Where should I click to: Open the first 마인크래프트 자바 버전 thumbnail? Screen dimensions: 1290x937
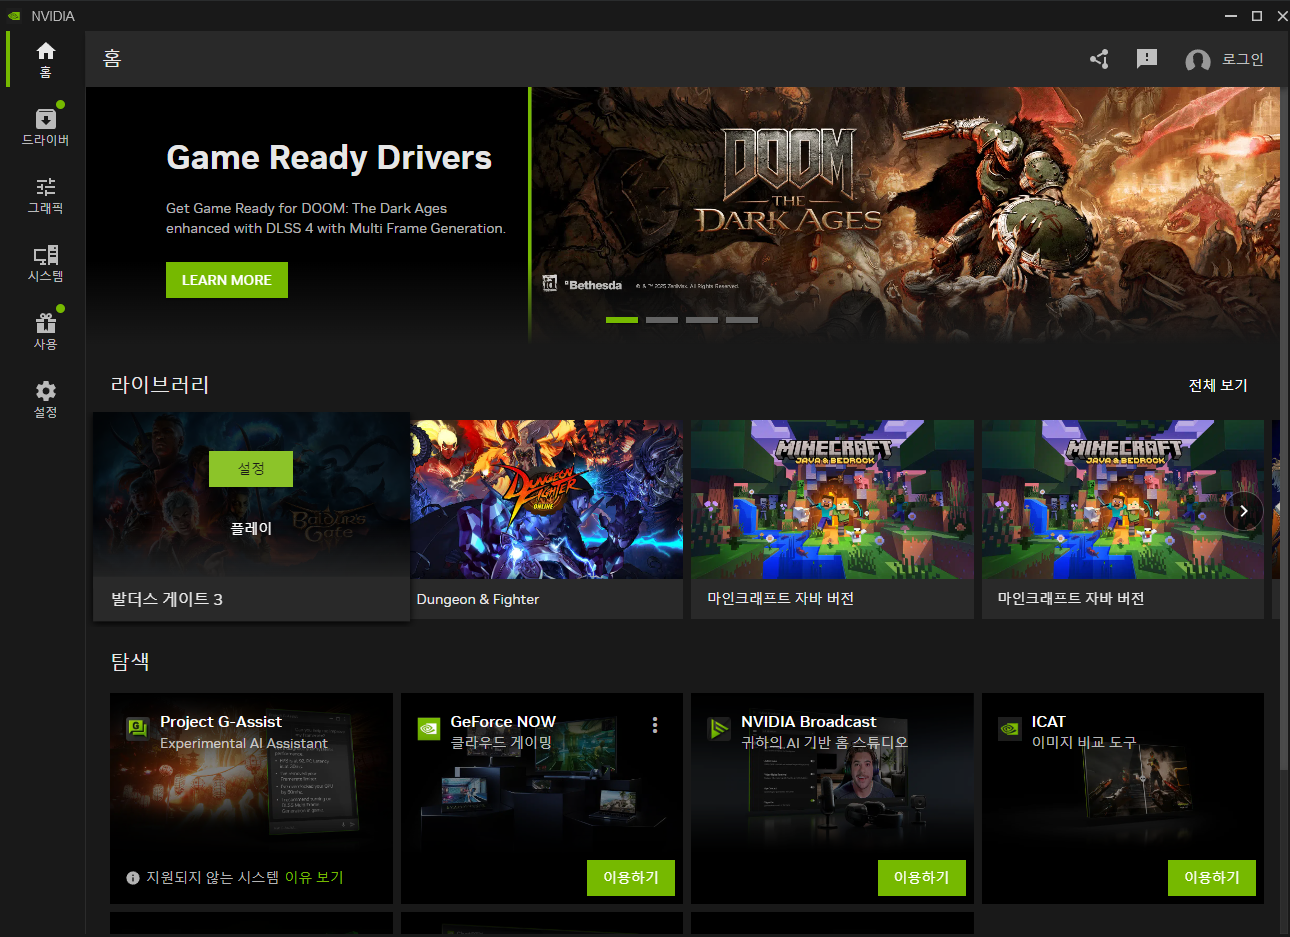click(832, 499)
